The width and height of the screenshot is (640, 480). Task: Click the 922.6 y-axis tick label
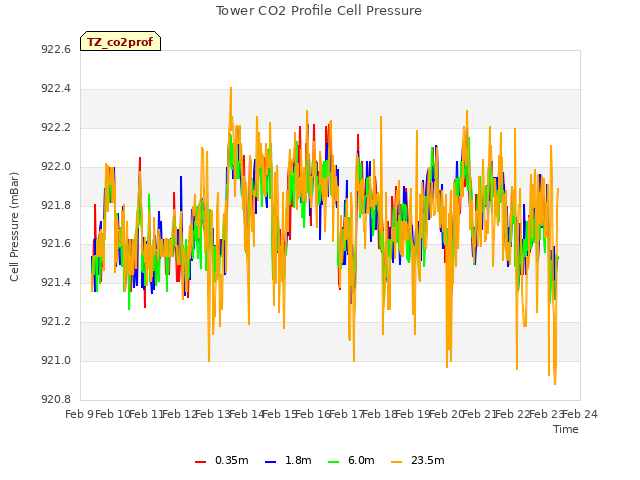point(56,49)
